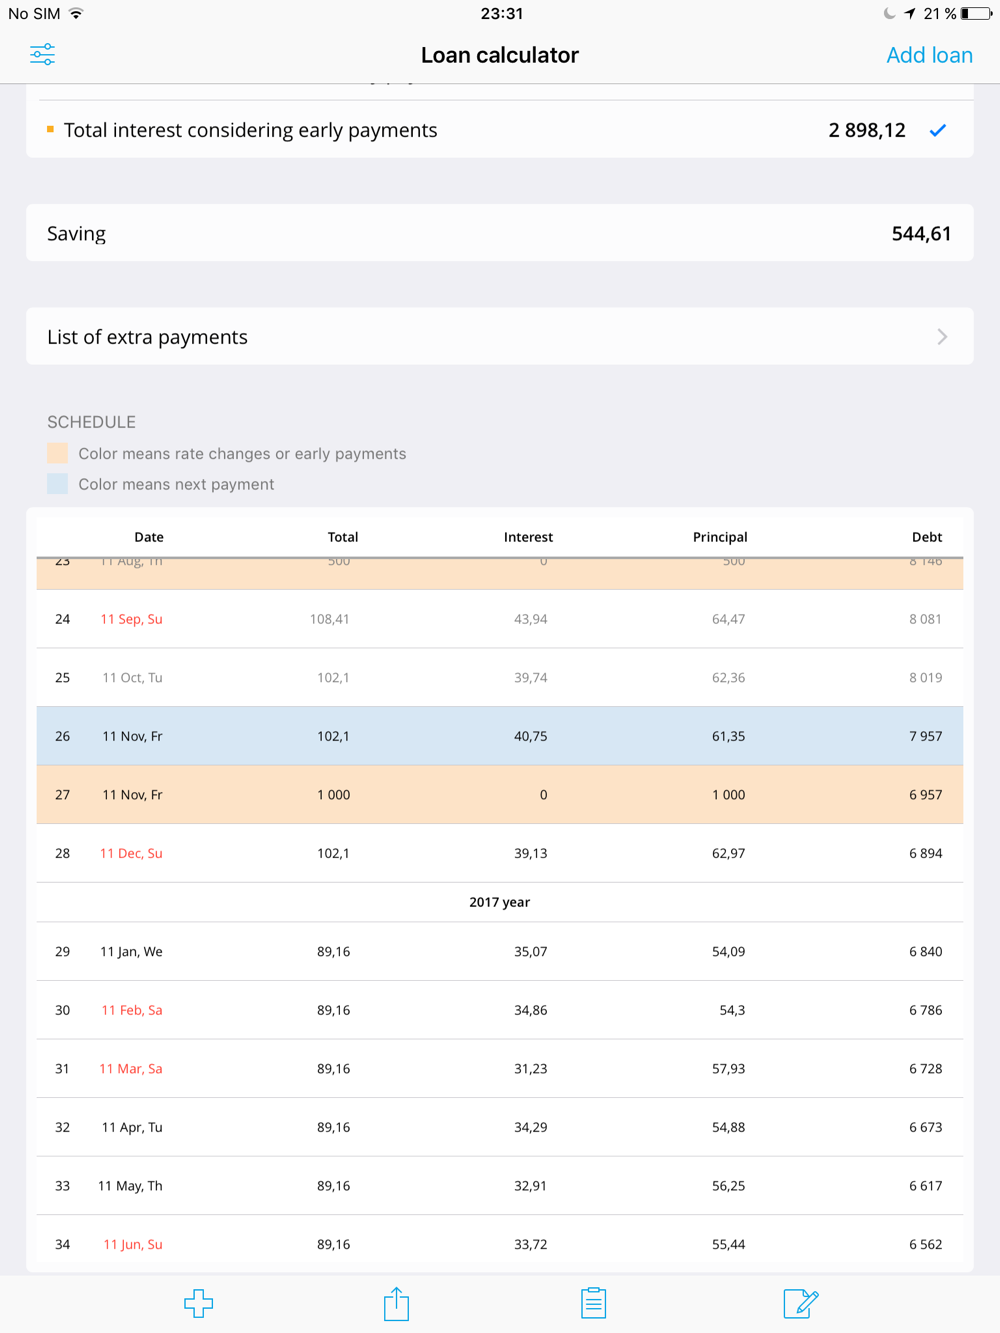The width and height of the screenshot is (1000, 1333).
Task: Tap the share export icon
Action: 396,1303
